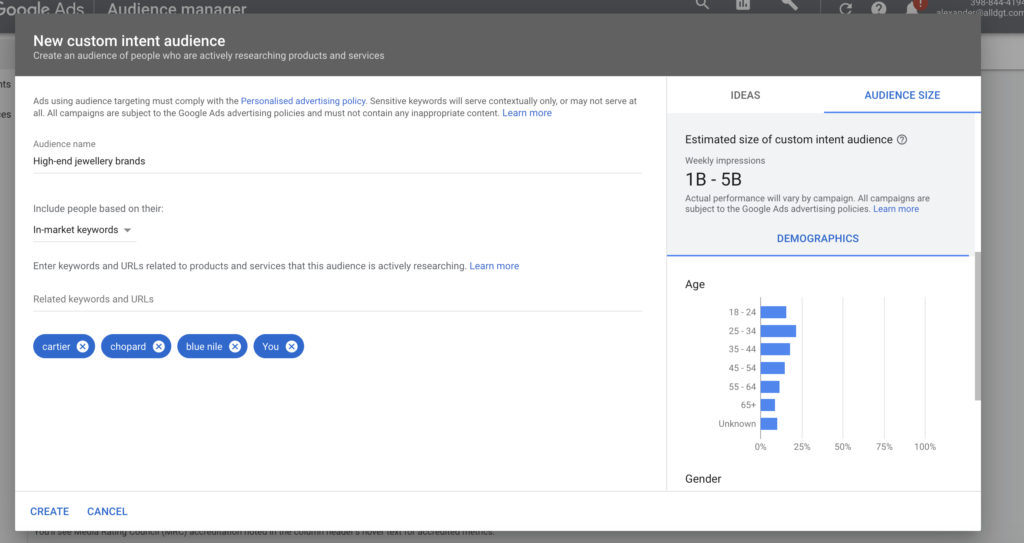Click the 25 - 34 age bar
This screenshot has width=1024, height=543.
[x=778, y=331]
